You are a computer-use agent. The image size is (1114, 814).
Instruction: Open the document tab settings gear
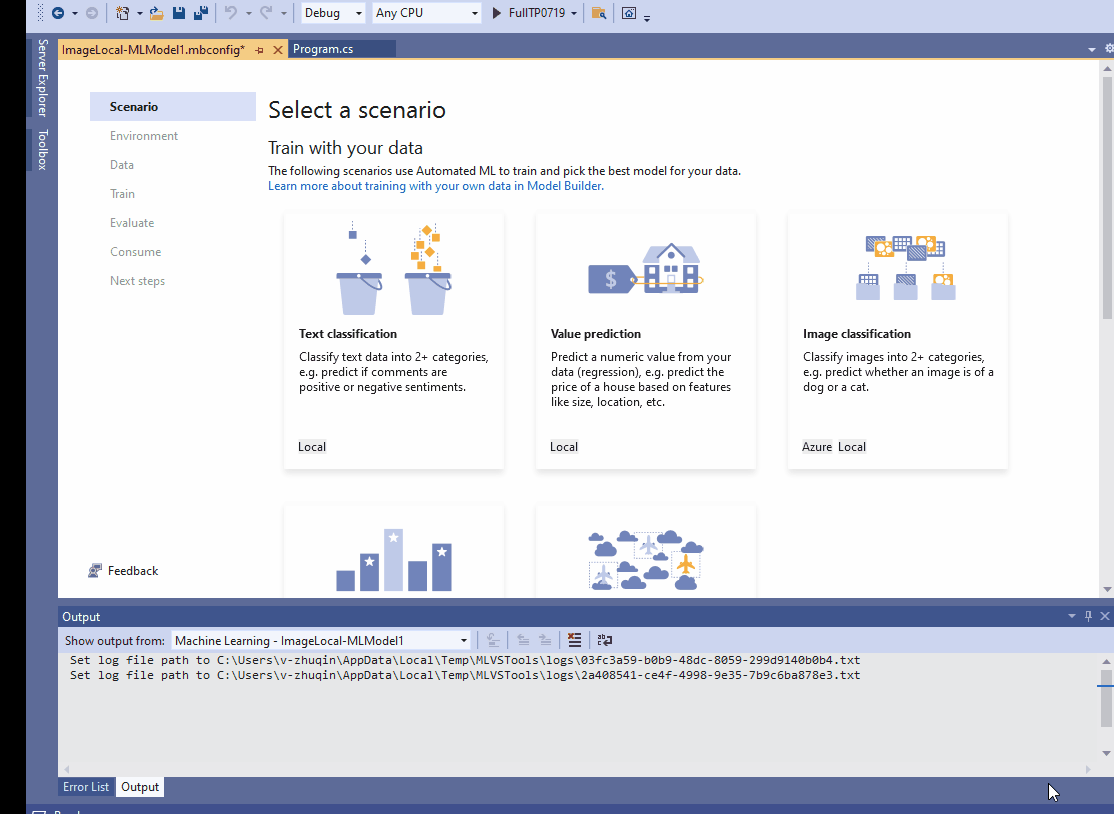click(1109, 48)
